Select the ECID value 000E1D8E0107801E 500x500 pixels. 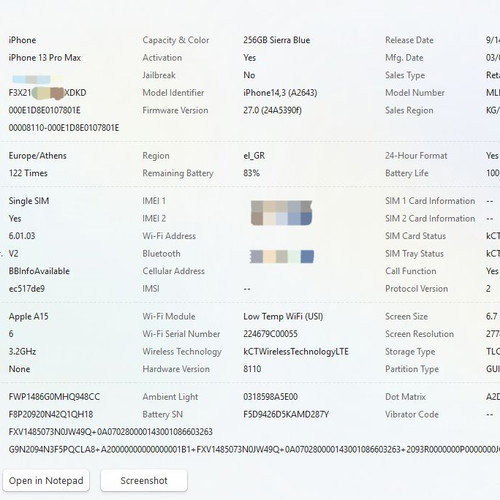(44, 110)
